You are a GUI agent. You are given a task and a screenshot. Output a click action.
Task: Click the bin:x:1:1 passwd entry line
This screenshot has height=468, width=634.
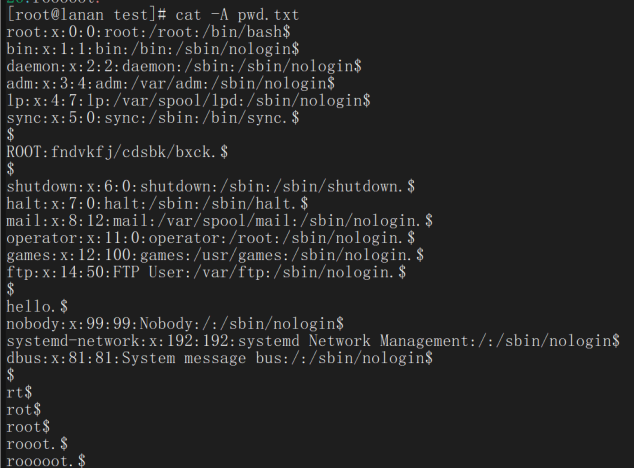(153, 49)
